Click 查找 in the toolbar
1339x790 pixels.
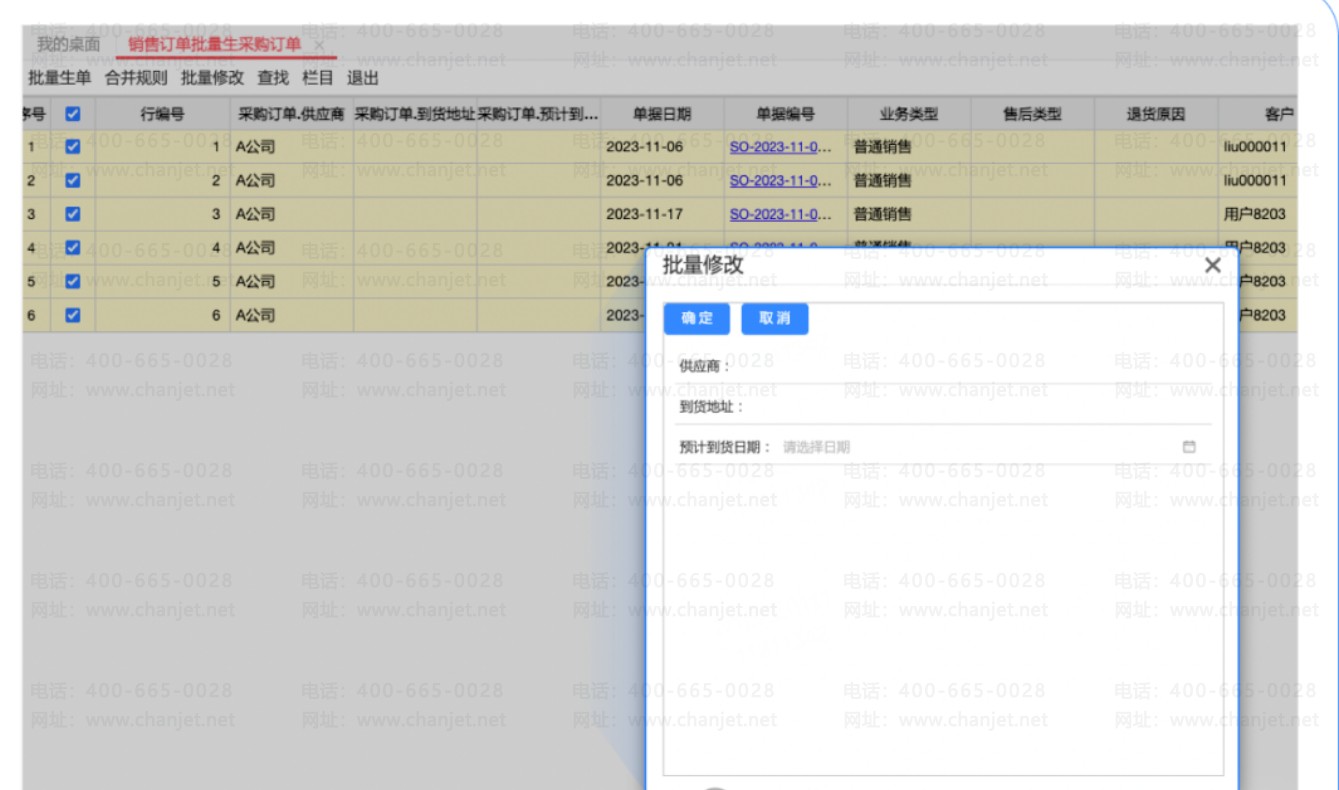click(273, 77)
